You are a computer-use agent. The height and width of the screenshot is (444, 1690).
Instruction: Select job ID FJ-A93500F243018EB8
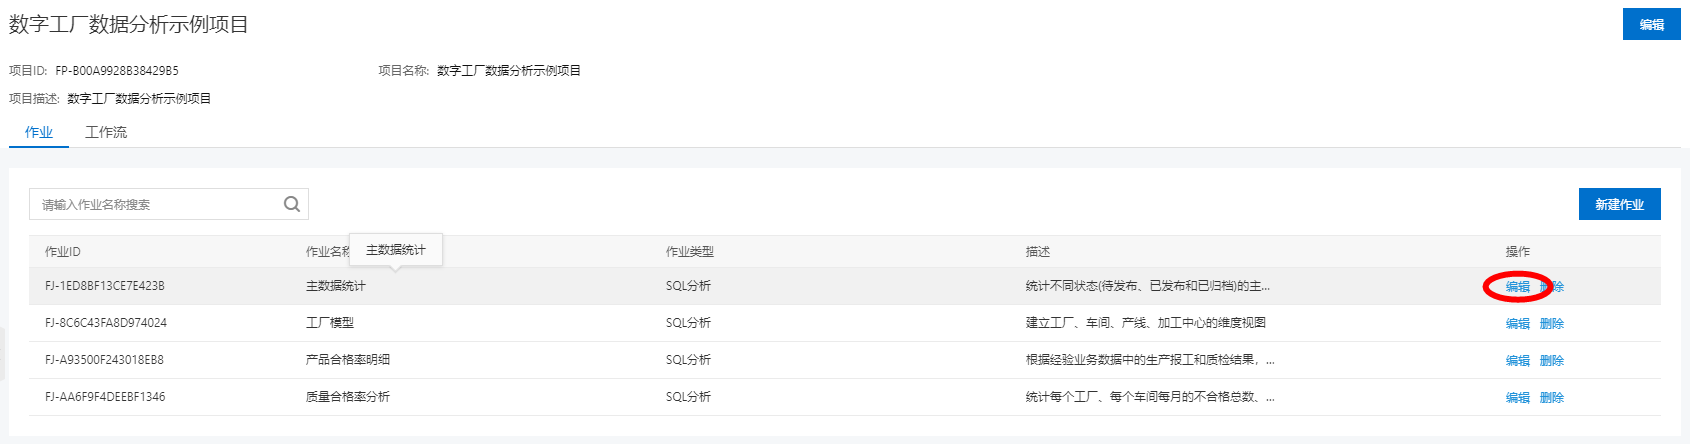point(104,360)
